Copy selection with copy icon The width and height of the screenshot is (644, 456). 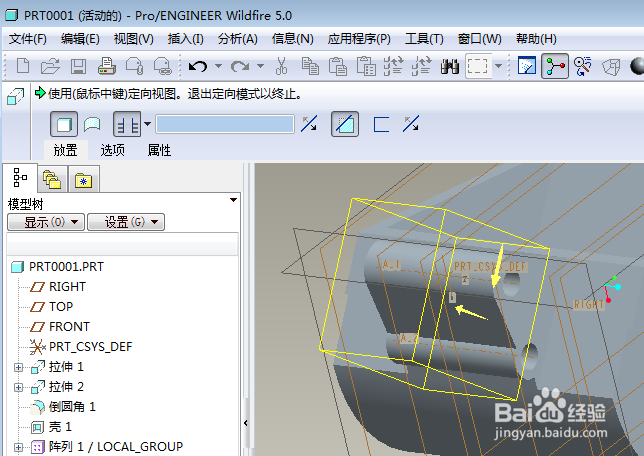pos(310,66)
